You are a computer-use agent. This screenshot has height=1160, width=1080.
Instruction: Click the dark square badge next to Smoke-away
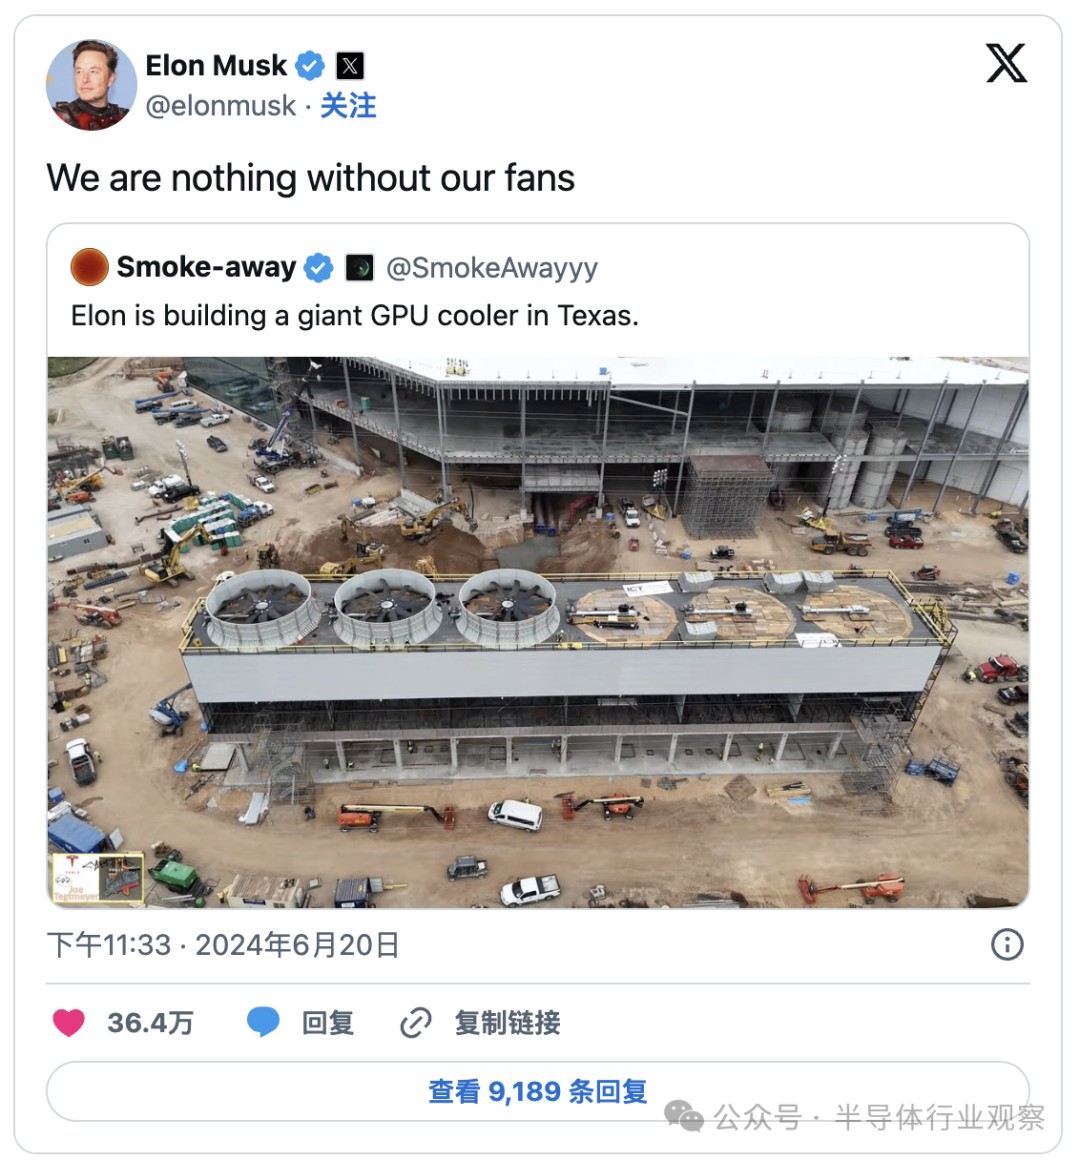click(x=359, y=267)
